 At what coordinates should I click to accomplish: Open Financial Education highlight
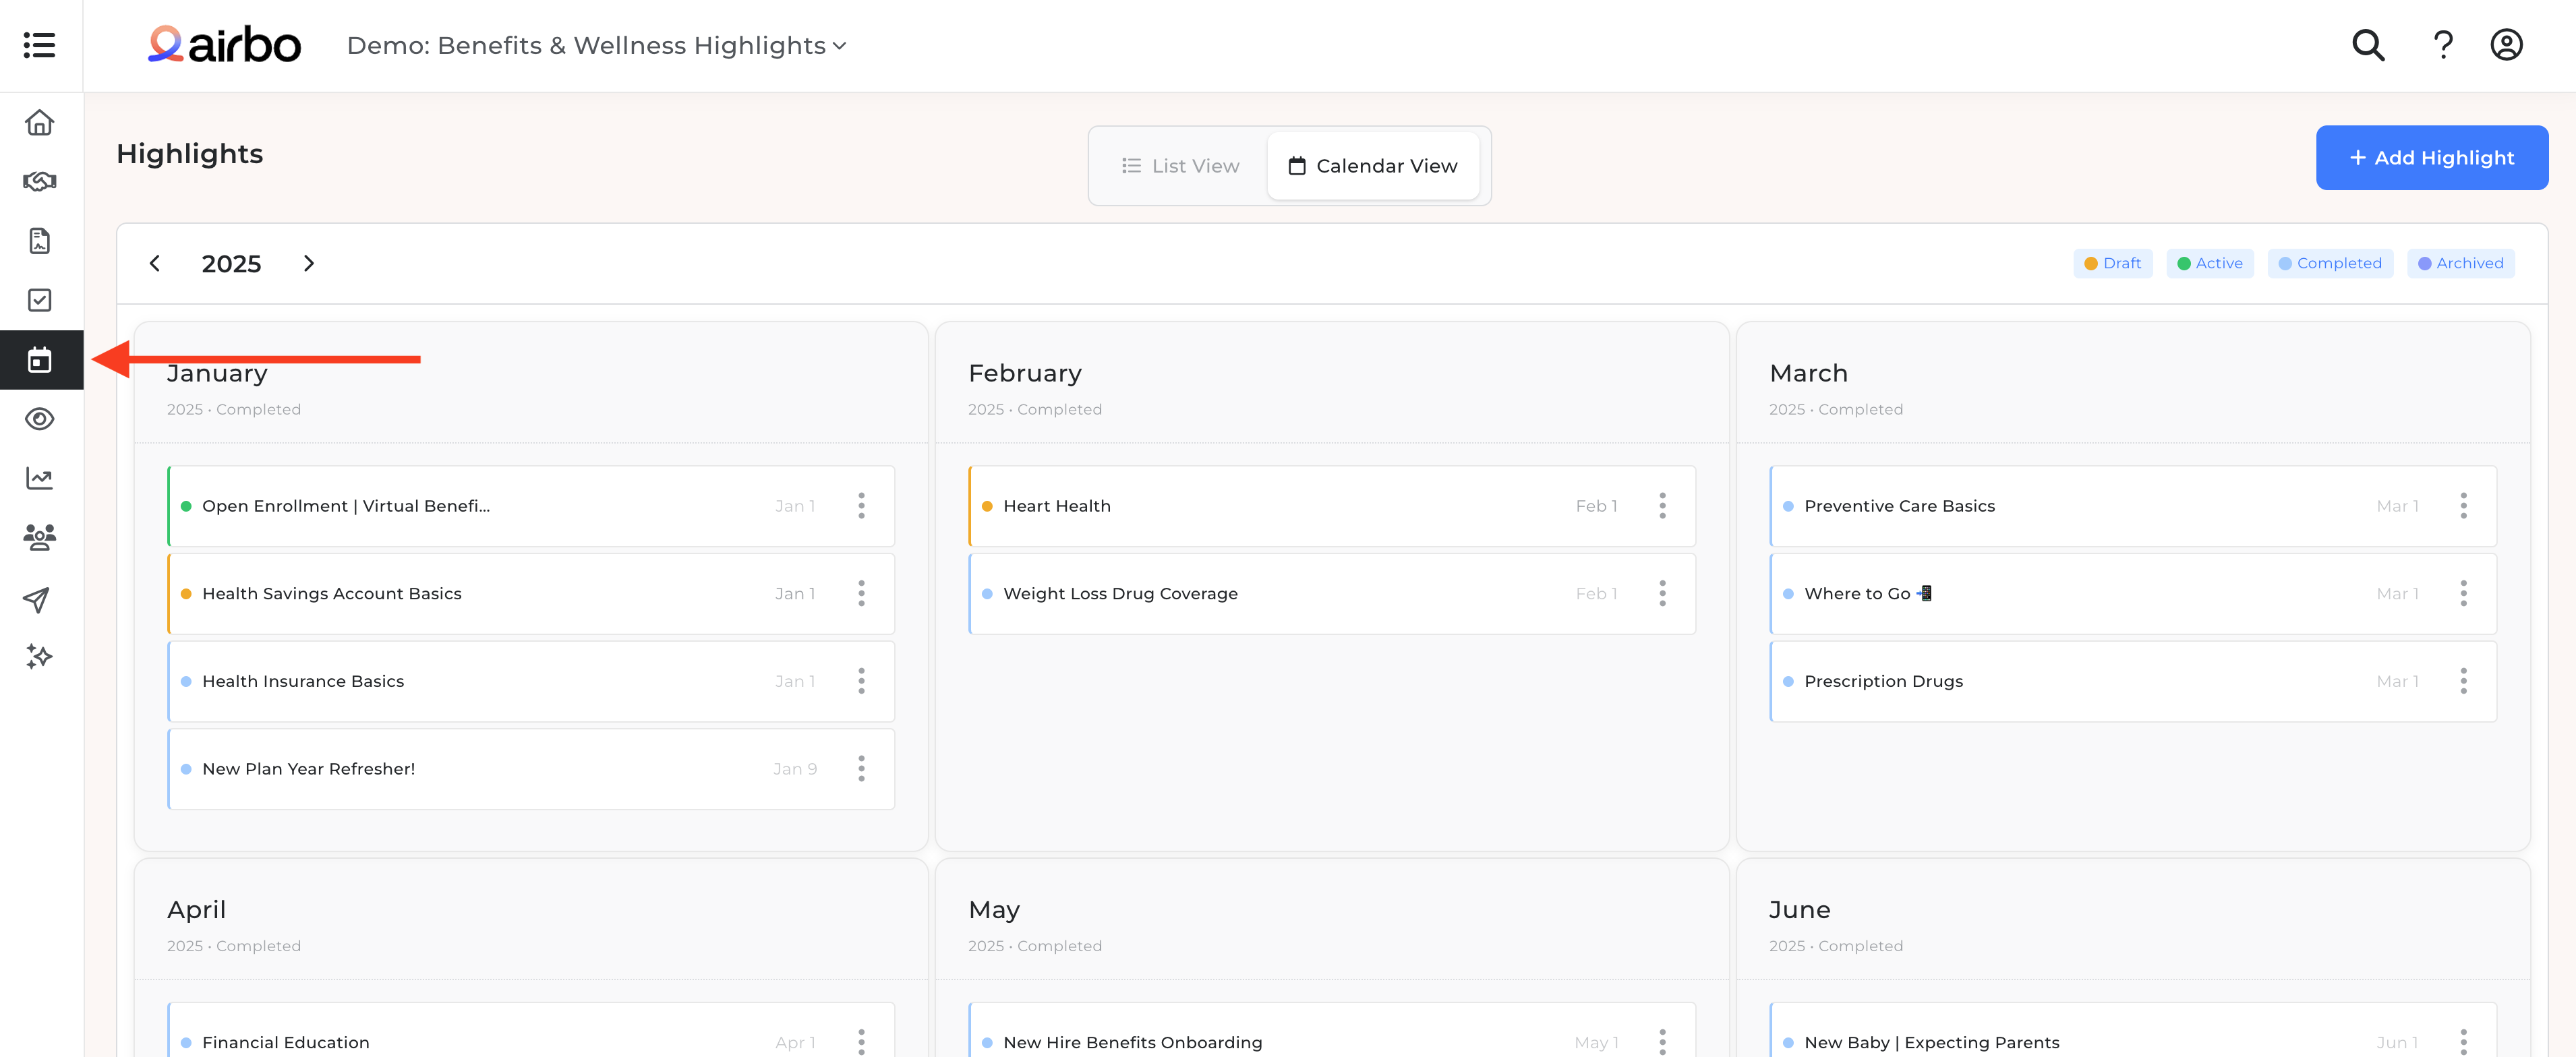click(x=531, y=1030)
